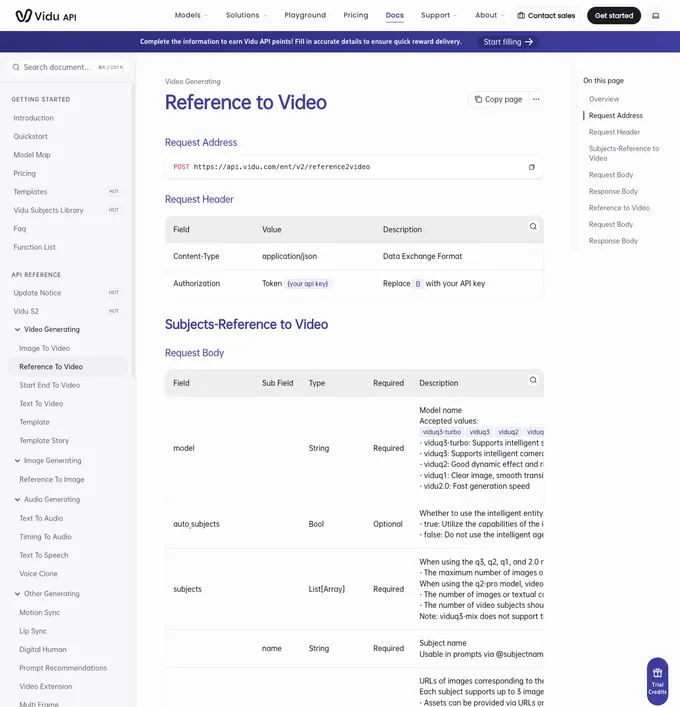Open Faq page

tap(20, 229)
